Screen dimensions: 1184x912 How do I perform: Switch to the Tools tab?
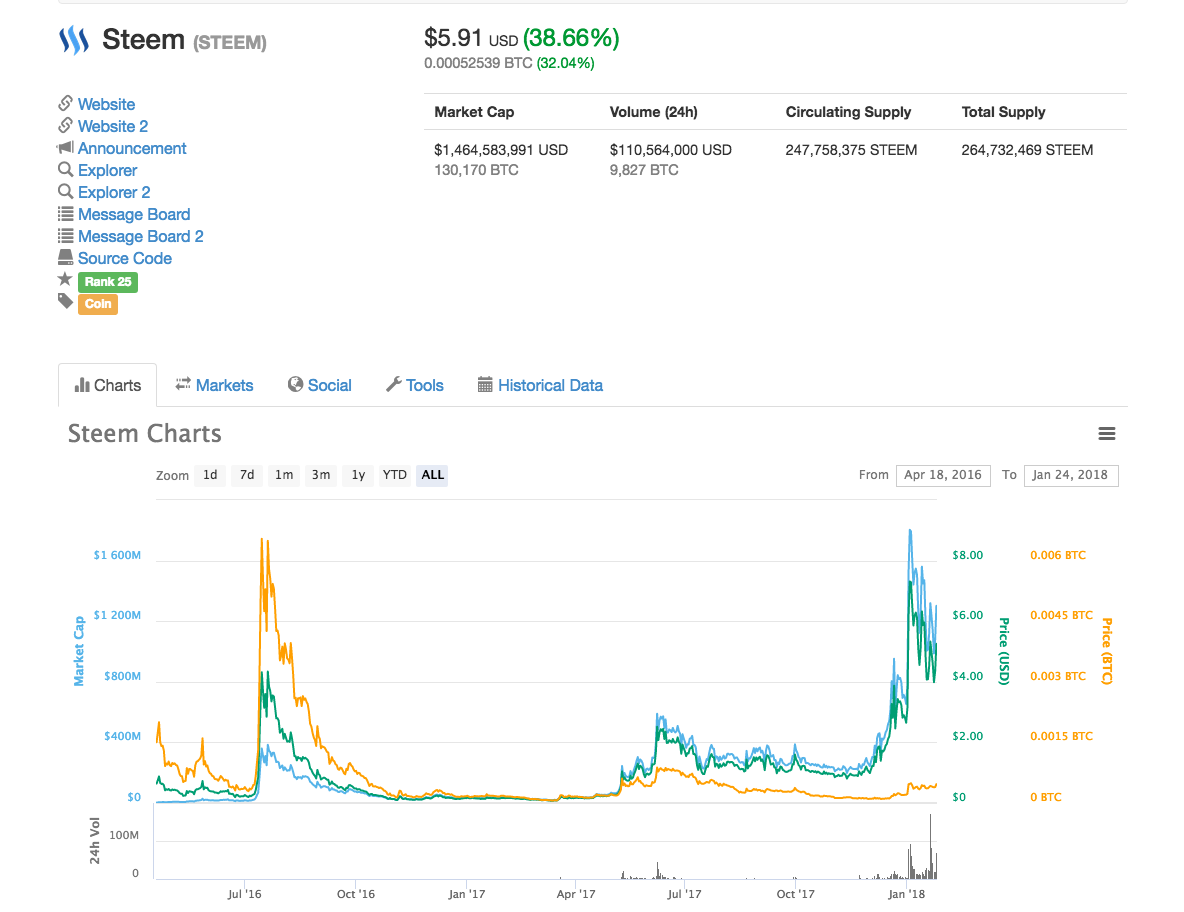click(415, 385)
